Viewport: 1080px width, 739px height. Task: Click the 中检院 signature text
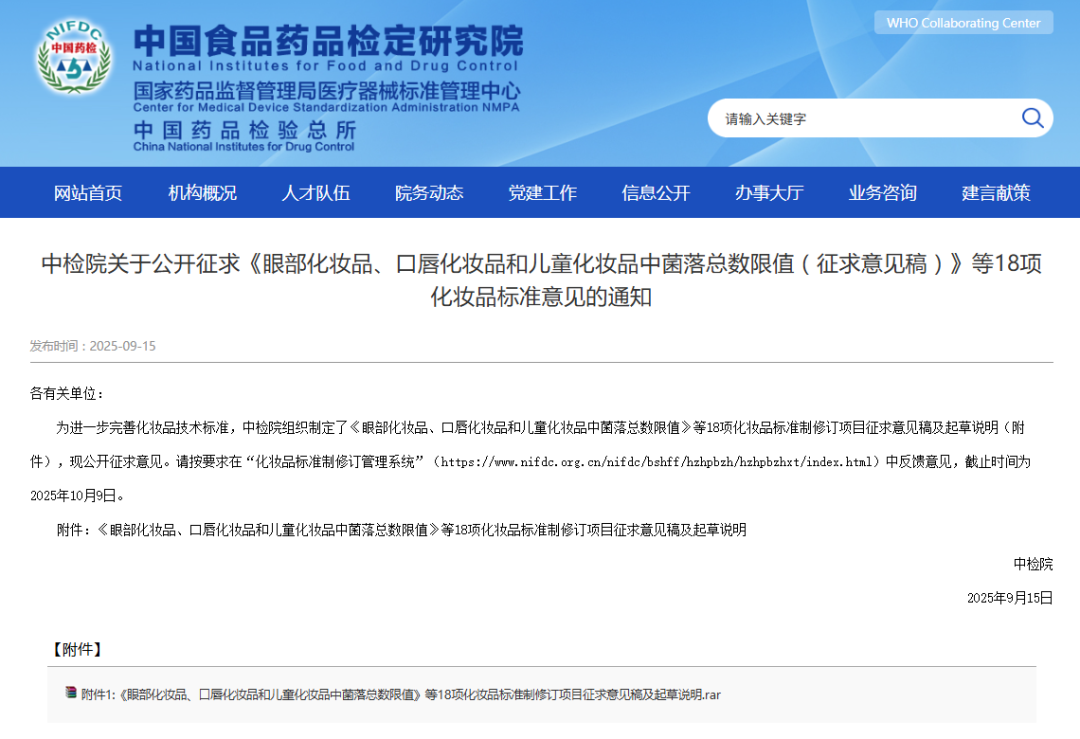[1033, 564]
